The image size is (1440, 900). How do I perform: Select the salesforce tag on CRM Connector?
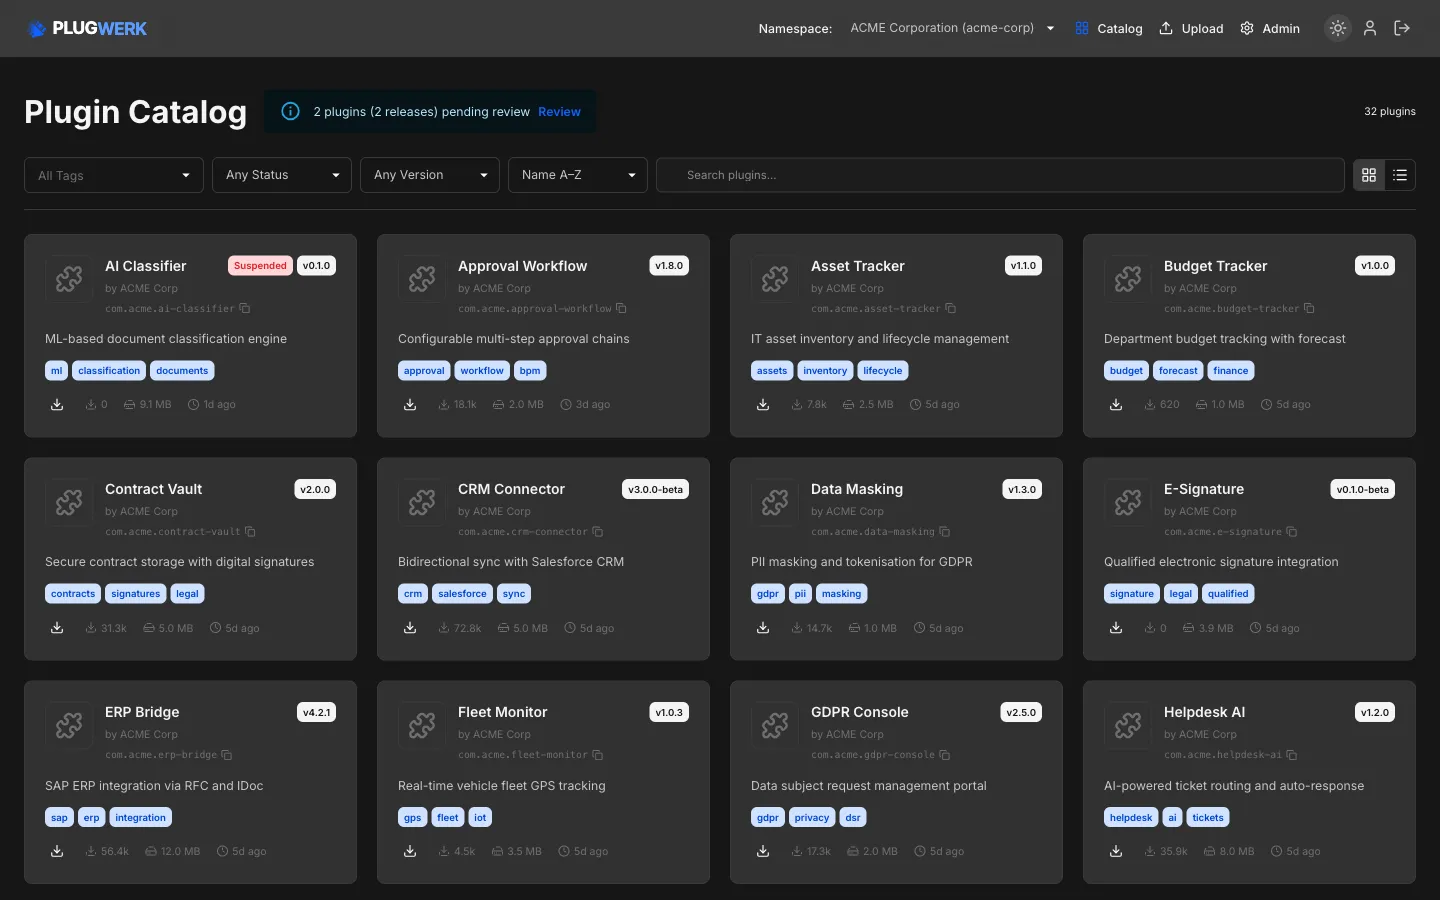(461, 593)
